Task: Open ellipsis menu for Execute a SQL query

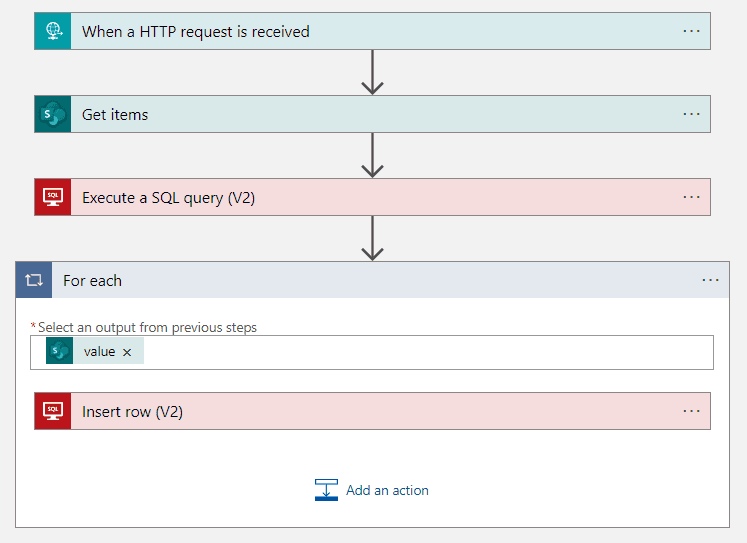Action: (691, 197)
